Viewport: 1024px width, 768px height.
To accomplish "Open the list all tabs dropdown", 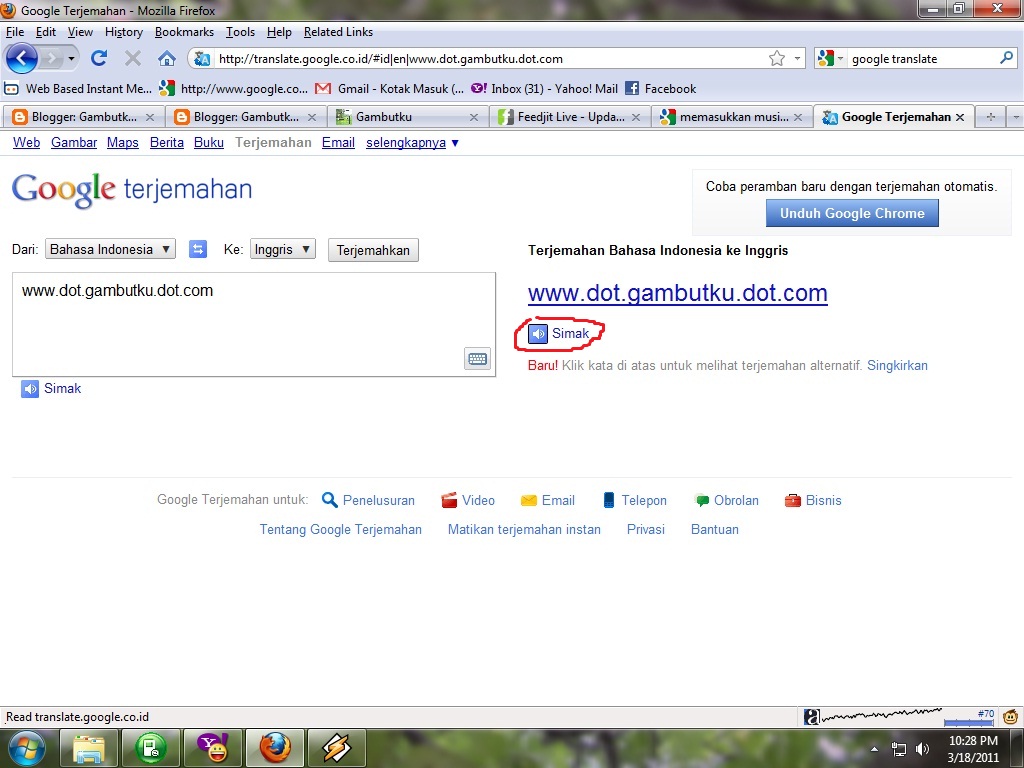I will click(x=1016, y=118).
